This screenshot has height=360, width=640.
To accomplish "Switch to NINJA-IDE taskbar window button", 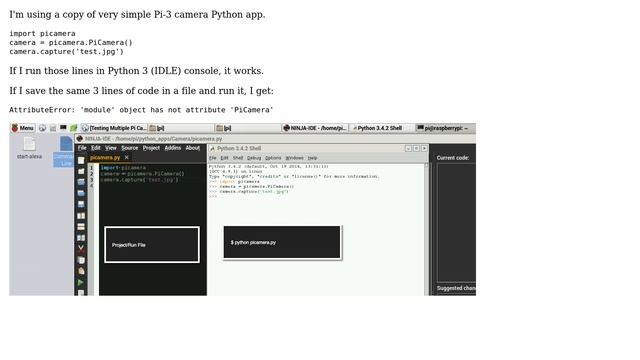I will click(315, 128).
